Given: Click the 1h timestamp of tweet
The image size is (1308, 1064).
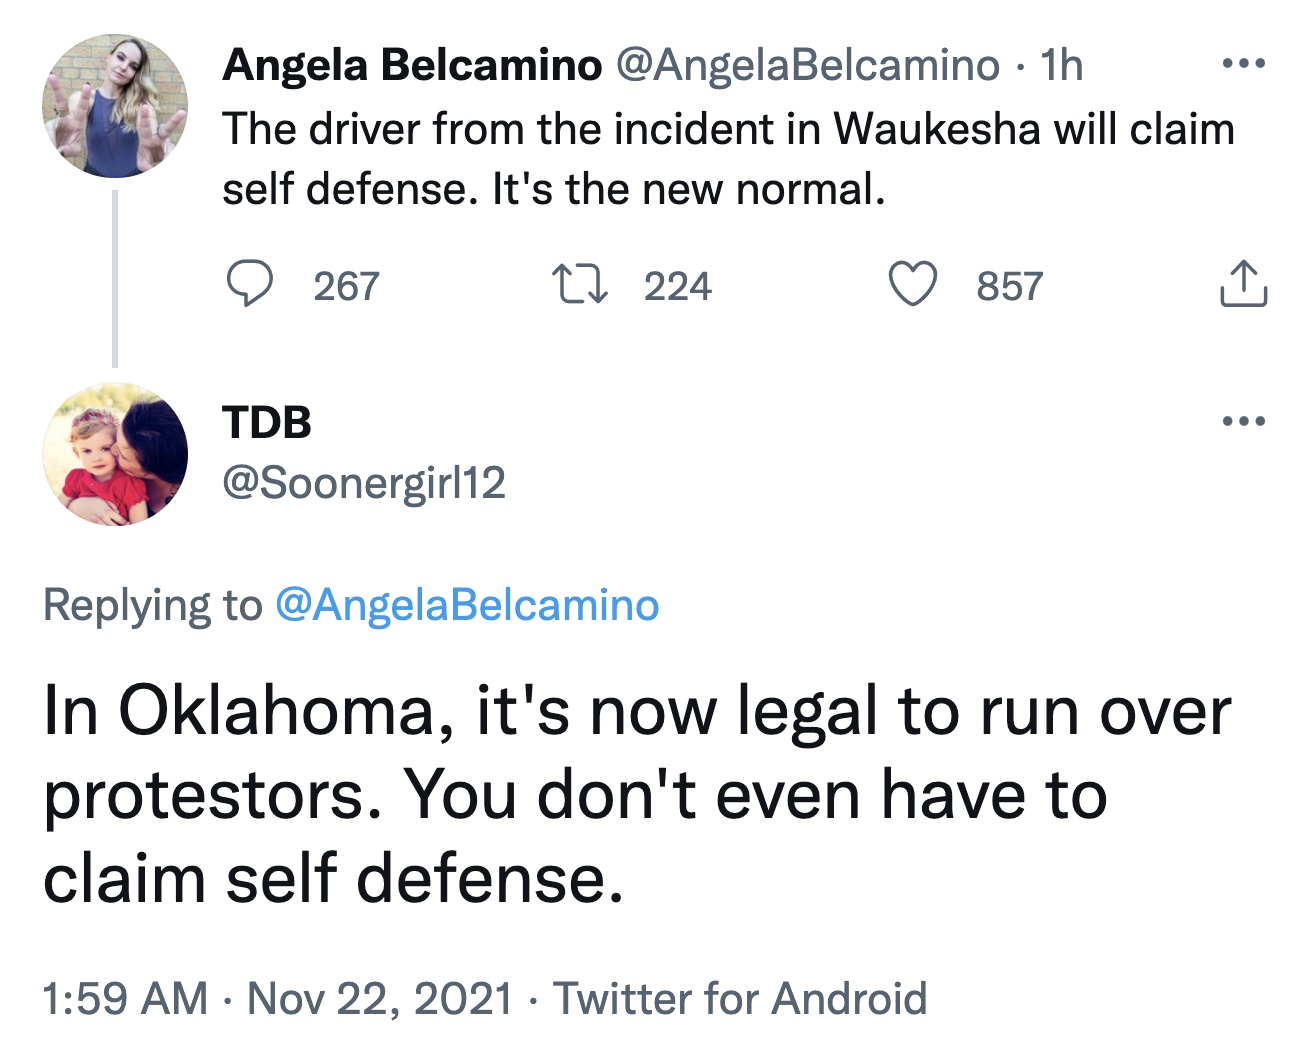Looking at the screenshot, I should tap(1061, 65).
